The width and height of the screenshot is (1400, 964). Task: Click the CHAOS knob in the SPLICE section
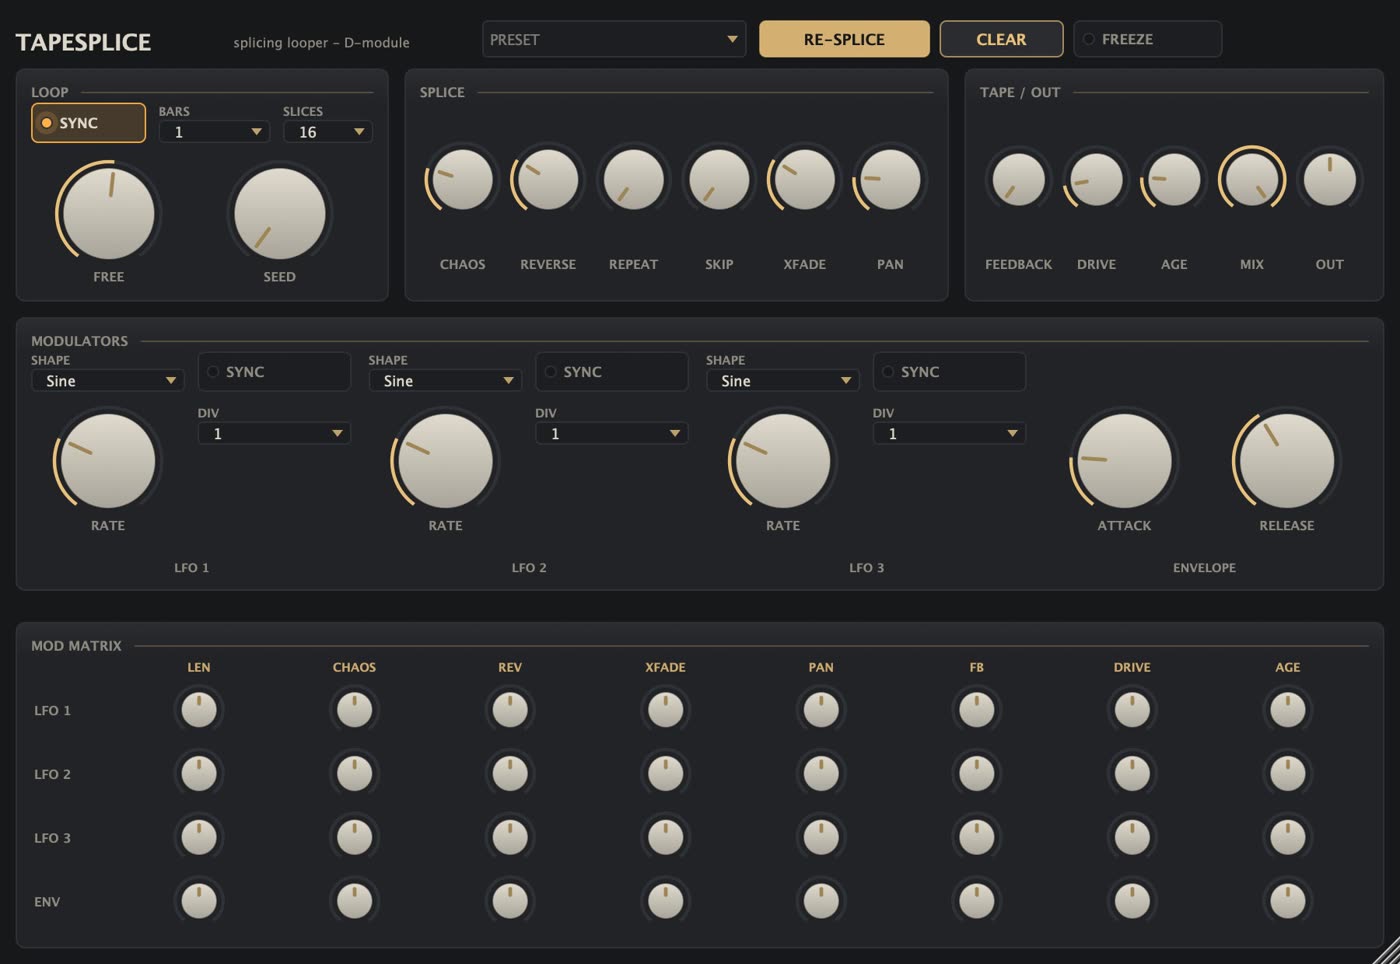[462, 180]
